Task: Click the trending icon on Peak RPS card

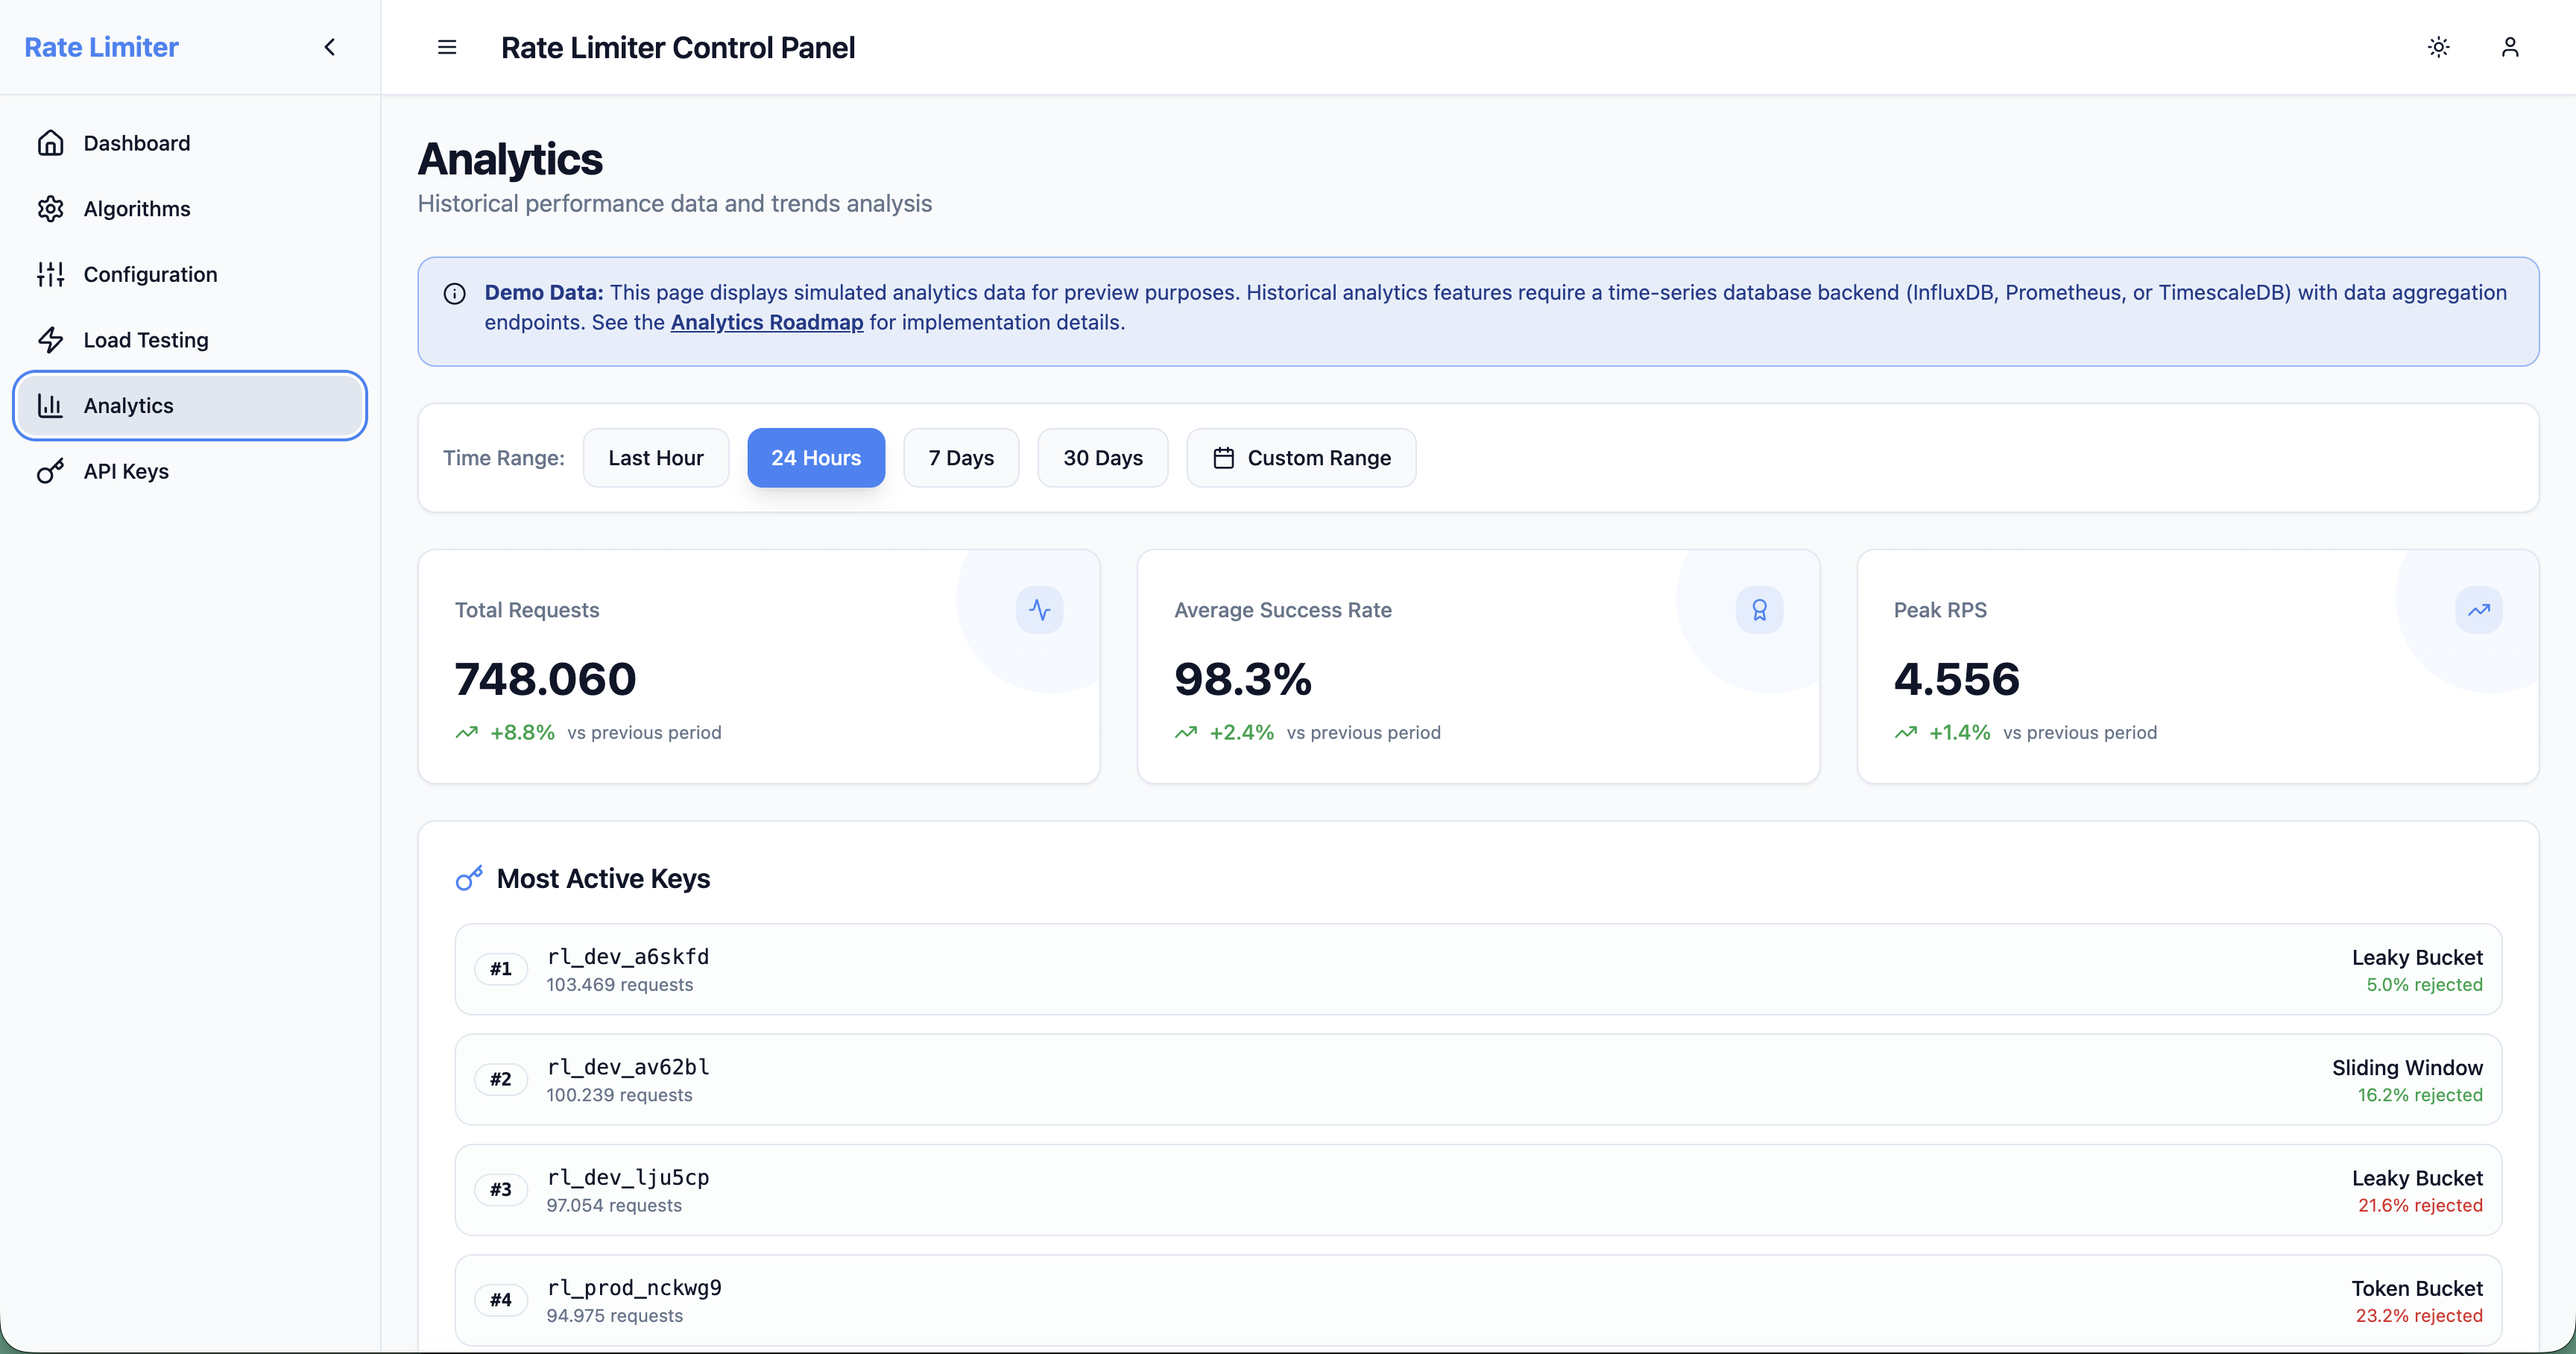Action: [2478, 610]
